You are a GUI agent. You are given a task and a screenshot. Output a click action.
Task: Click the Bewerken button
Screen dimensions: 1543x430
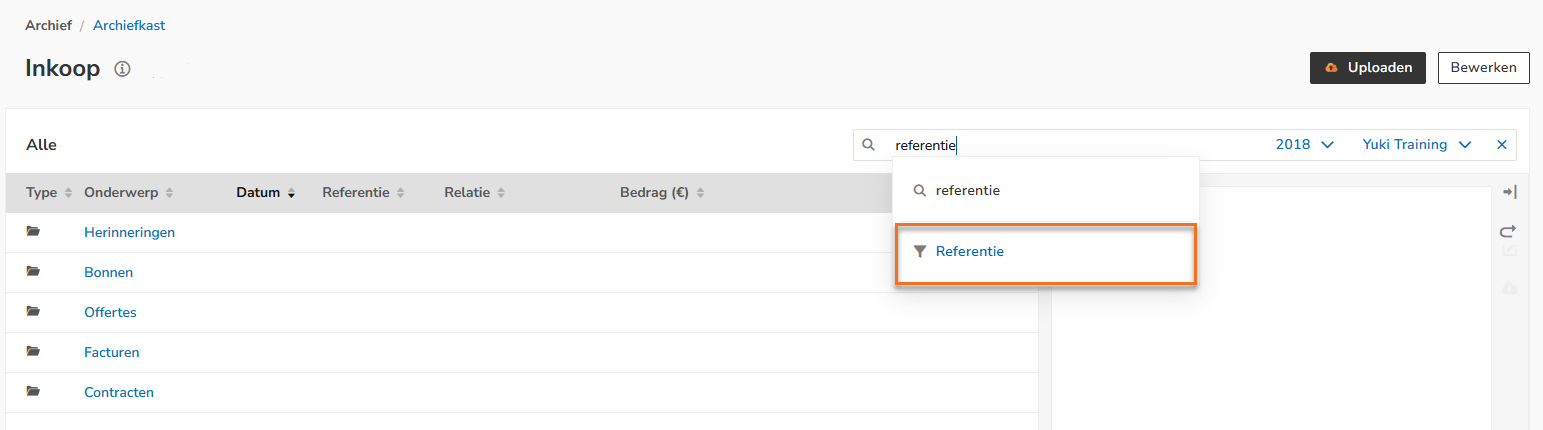(1483, 68)
